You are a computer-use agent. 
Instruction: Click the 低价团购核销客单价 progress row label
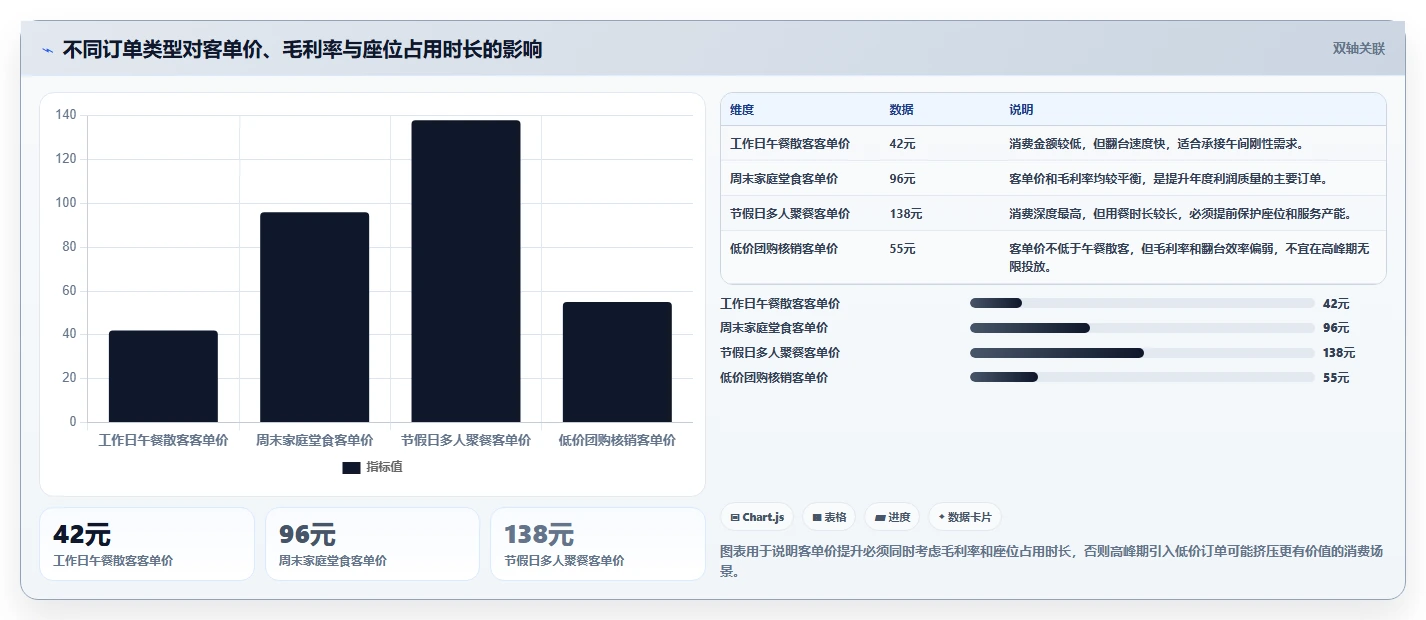tap(774, 378)
